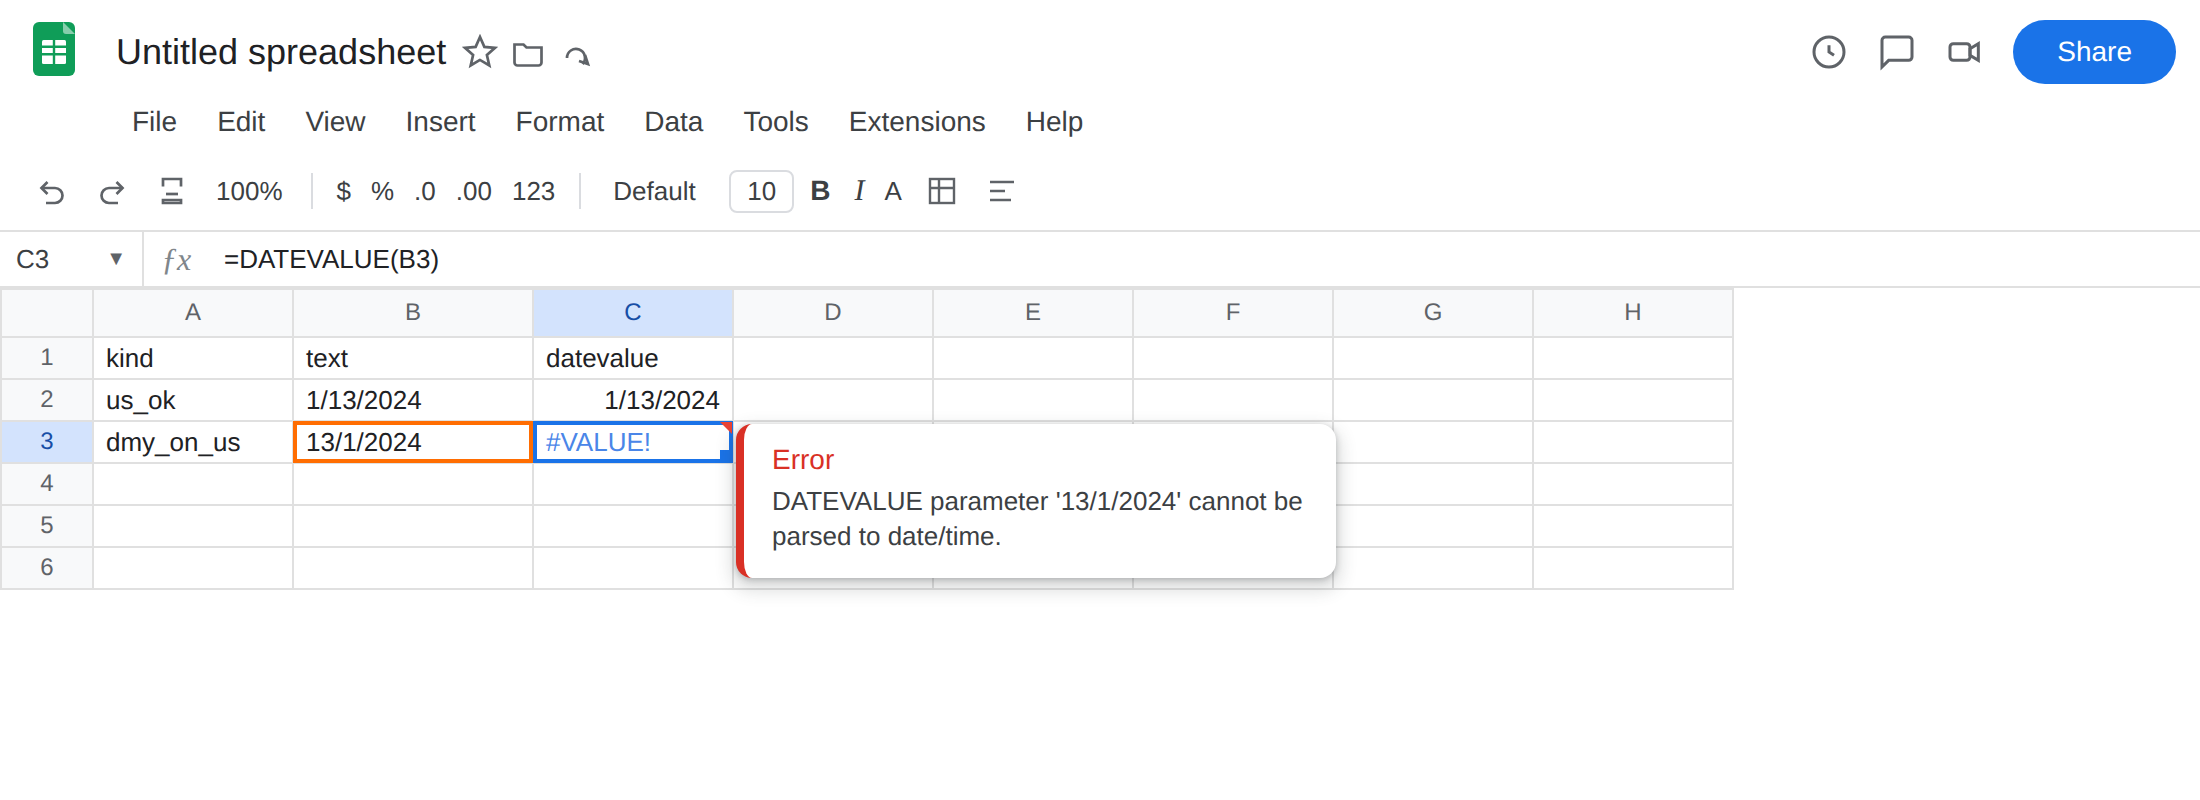Select row 3 header
Screen dimensions: 2200x800
(x=46, y=441)
